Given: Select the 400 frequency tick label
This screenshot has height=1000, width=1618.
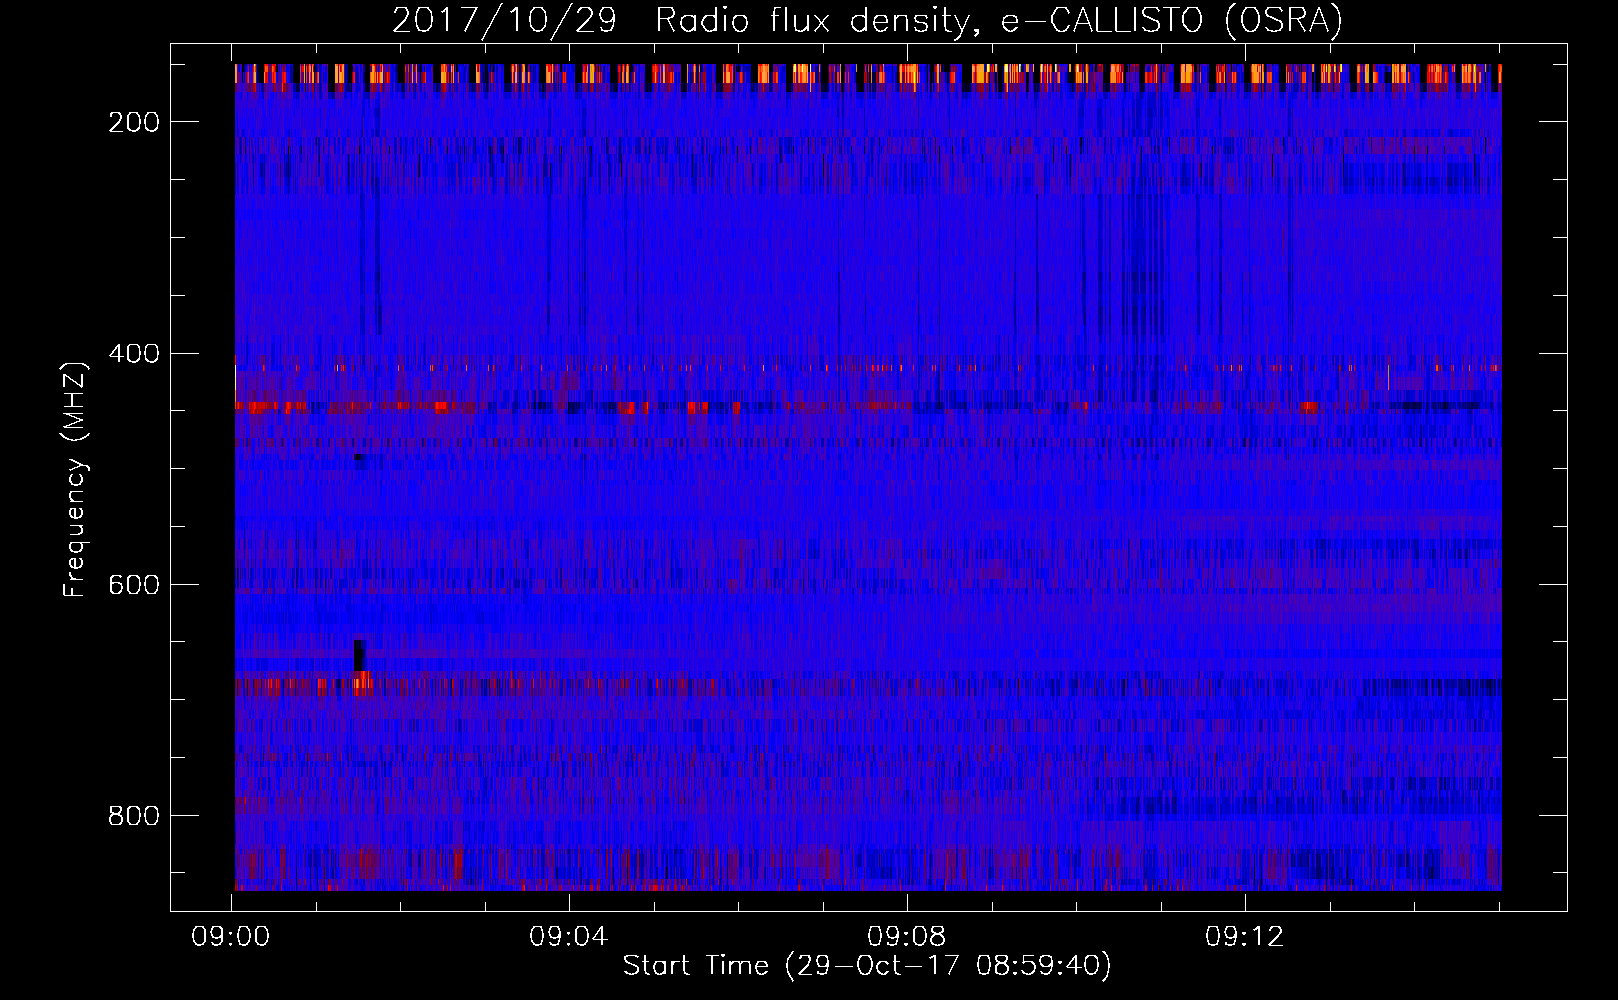Looking at the screenshot, I should 133,354.
